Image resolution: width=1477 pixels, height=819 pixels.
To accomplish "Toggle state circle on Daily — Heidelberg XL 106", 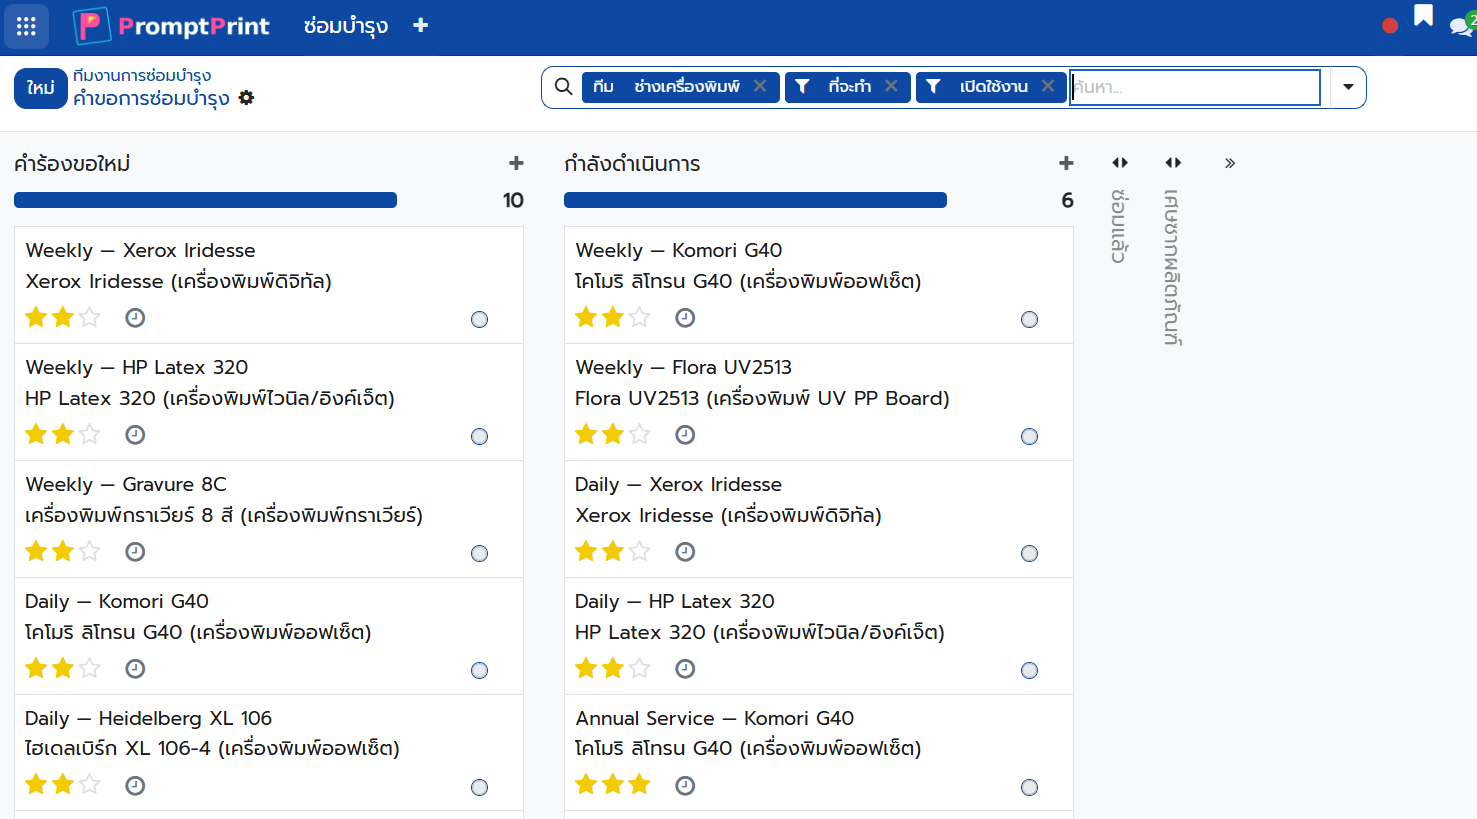I will point(480,788).
